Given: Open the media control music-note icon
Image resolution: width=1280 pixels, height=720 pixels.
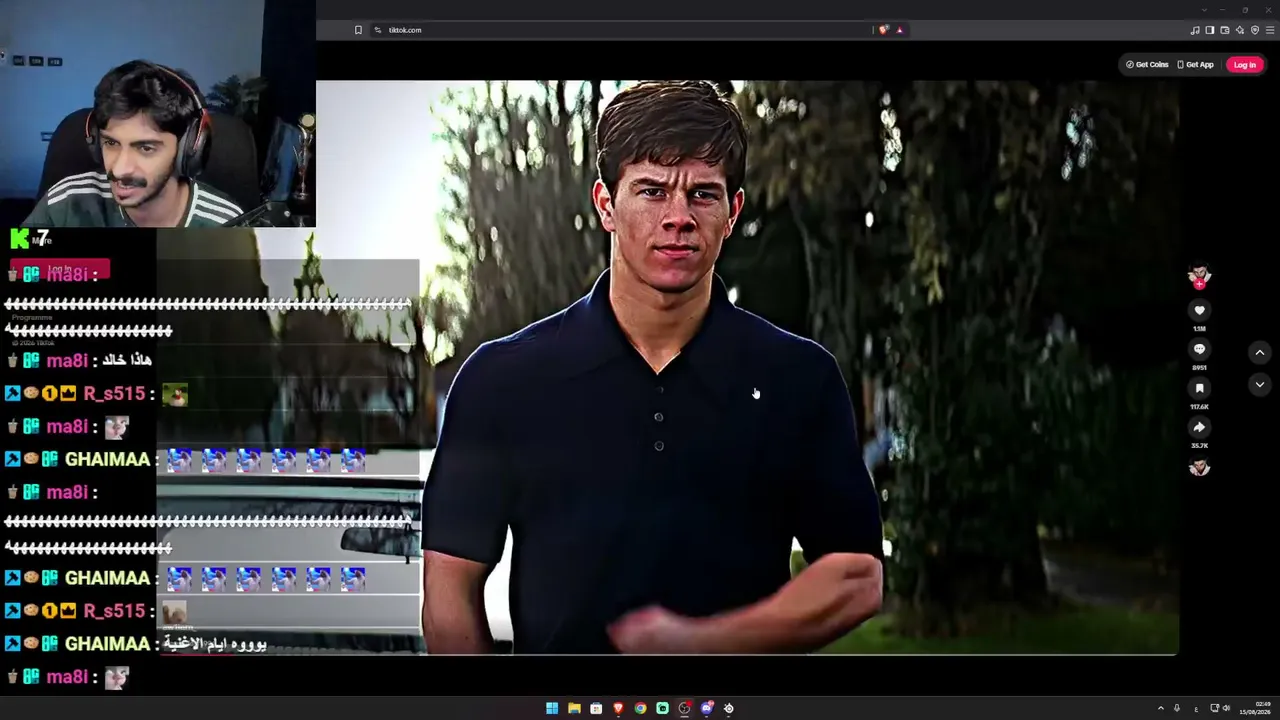Looking at the screenshot, I should point(1195,30).
